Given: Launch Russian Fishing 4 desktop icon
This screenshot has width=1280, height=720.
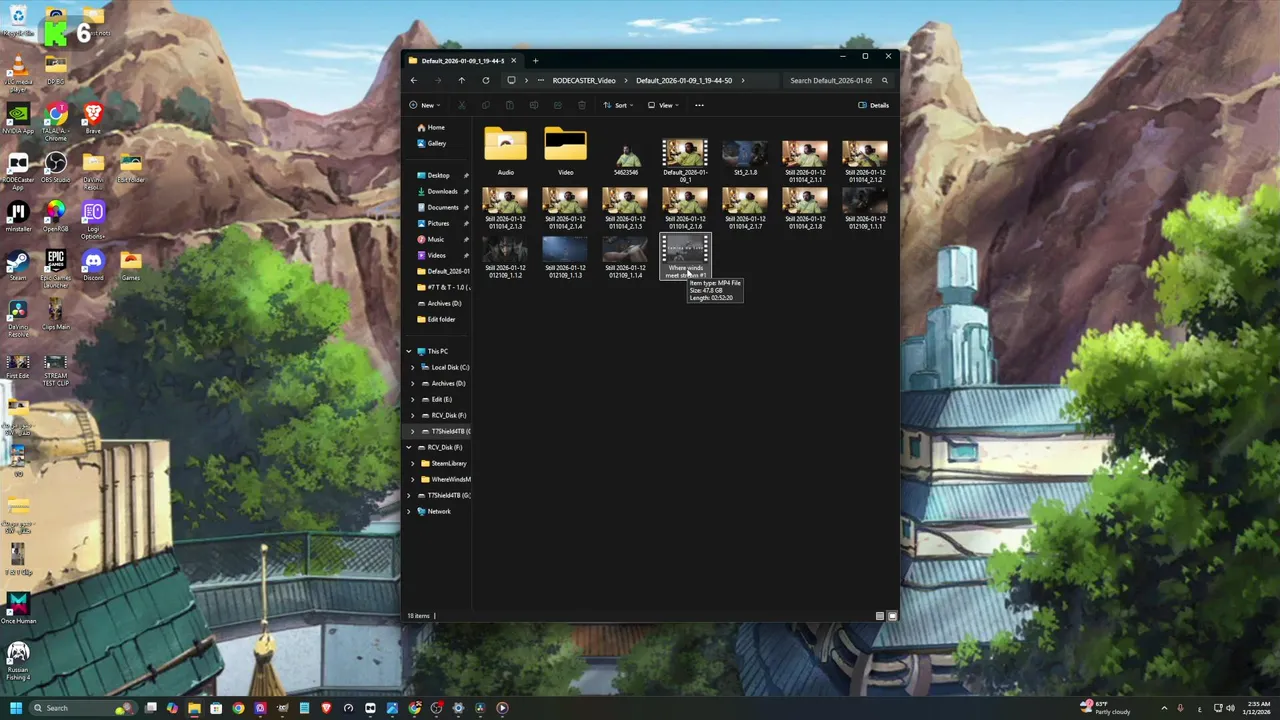Looking at the screenshot, I should tap(17, 662).
